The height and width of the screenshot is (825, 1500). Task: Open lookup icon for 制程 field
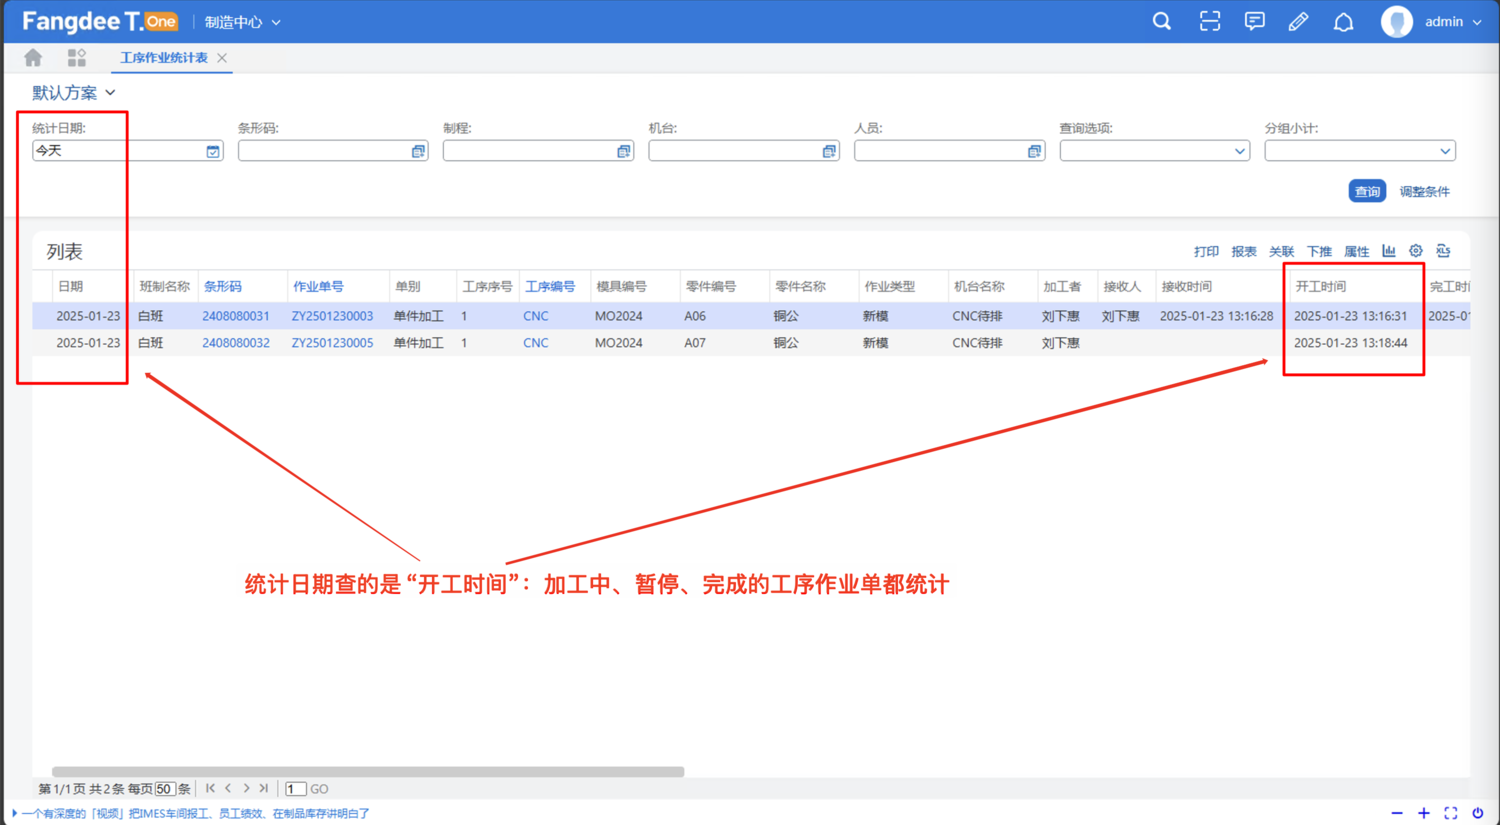(624, 151)
